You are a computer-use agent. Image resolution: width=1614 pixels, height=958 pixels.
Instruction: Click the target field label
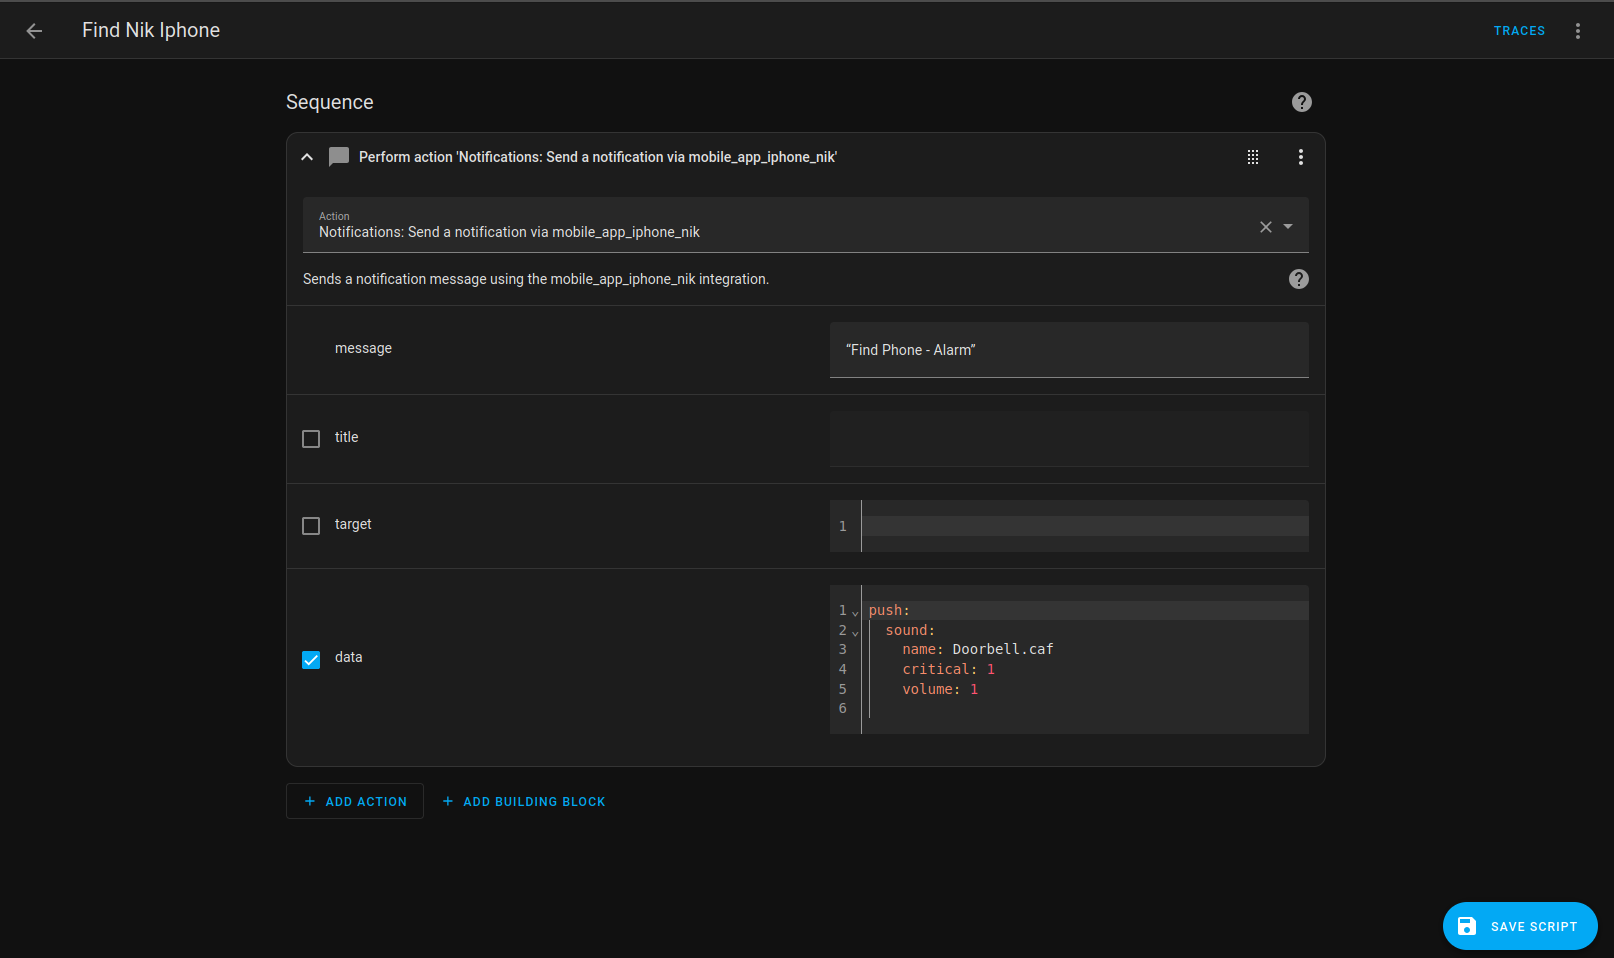353,524
